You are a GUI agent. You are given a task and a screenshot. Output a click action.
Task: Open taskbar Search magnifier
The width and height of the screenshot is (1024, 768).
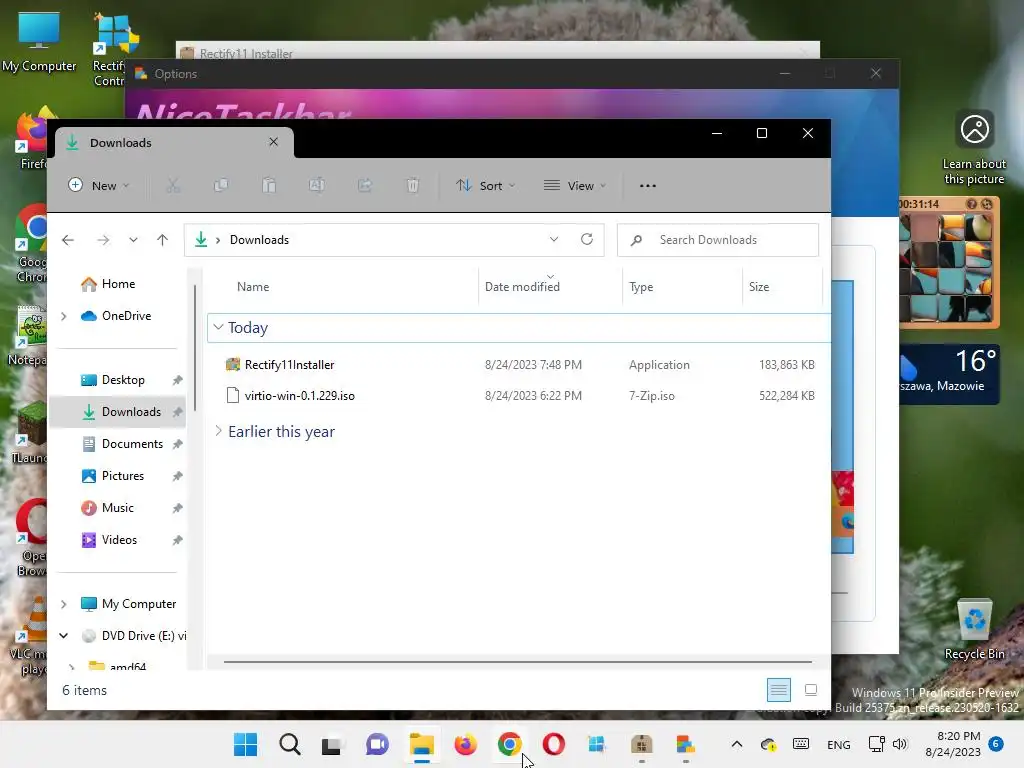pyautogui.click(x=289, y=744)
